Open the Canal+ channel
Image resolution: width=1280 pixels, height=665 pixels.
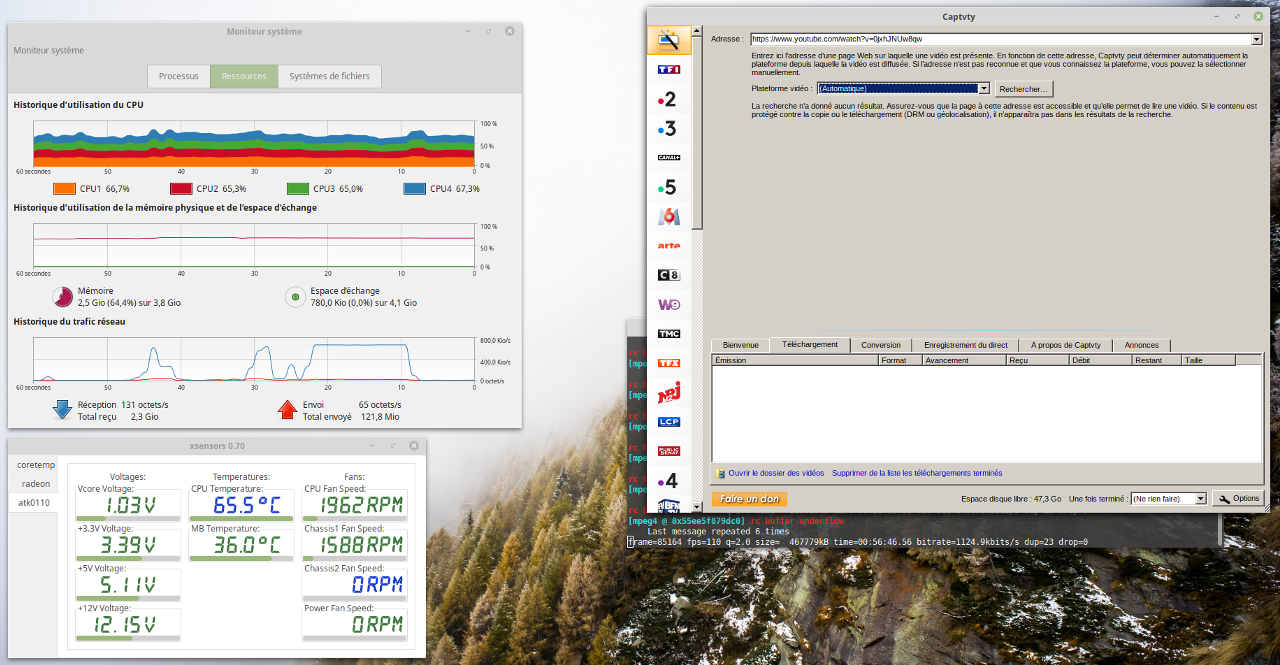669,157
